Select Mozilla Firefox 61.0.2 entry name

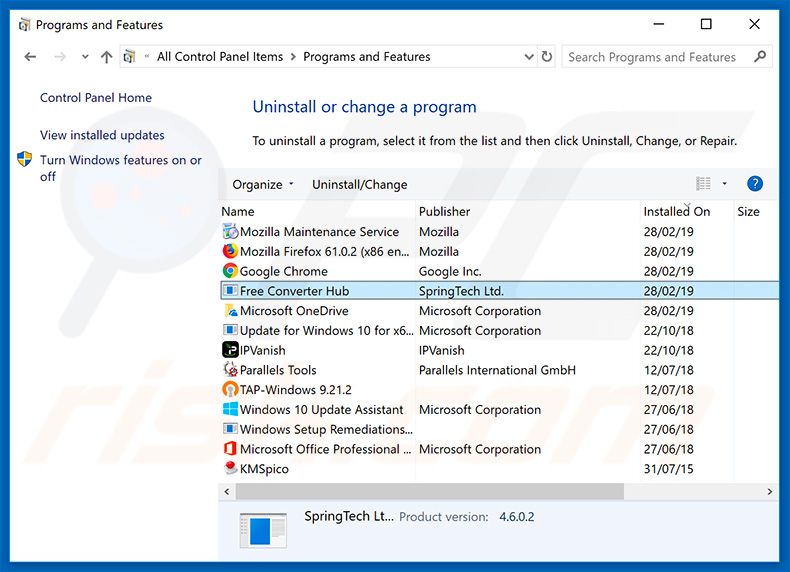pos(324,251)
